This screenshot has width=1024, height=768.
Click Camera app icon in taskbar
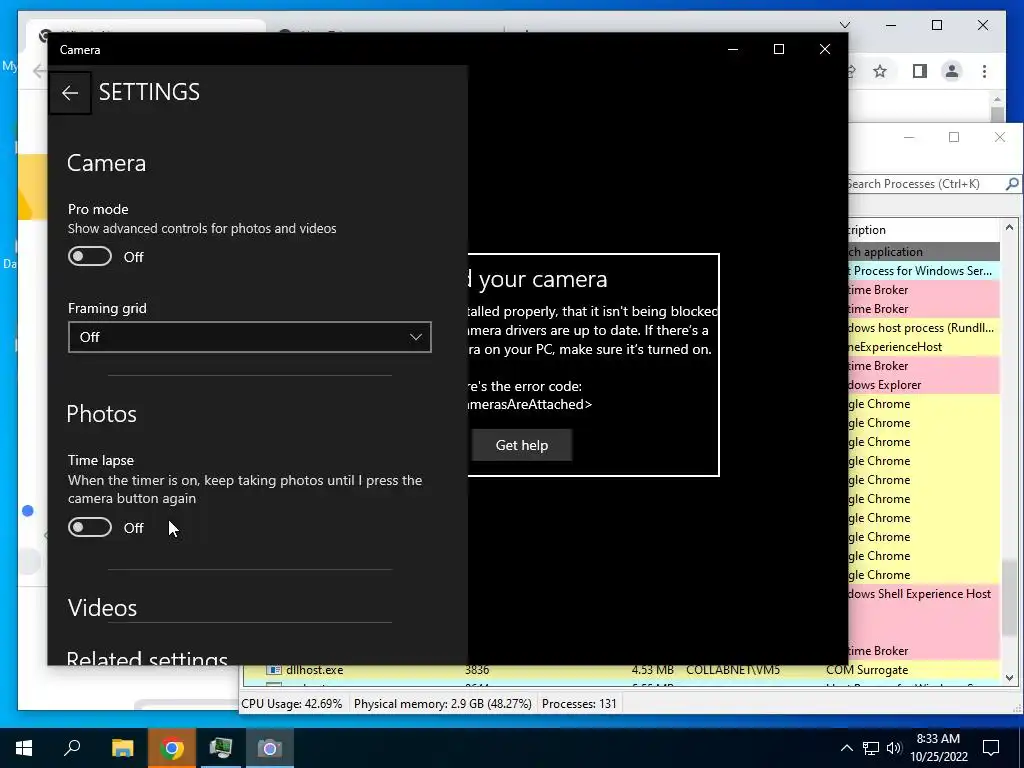point(270,748)
